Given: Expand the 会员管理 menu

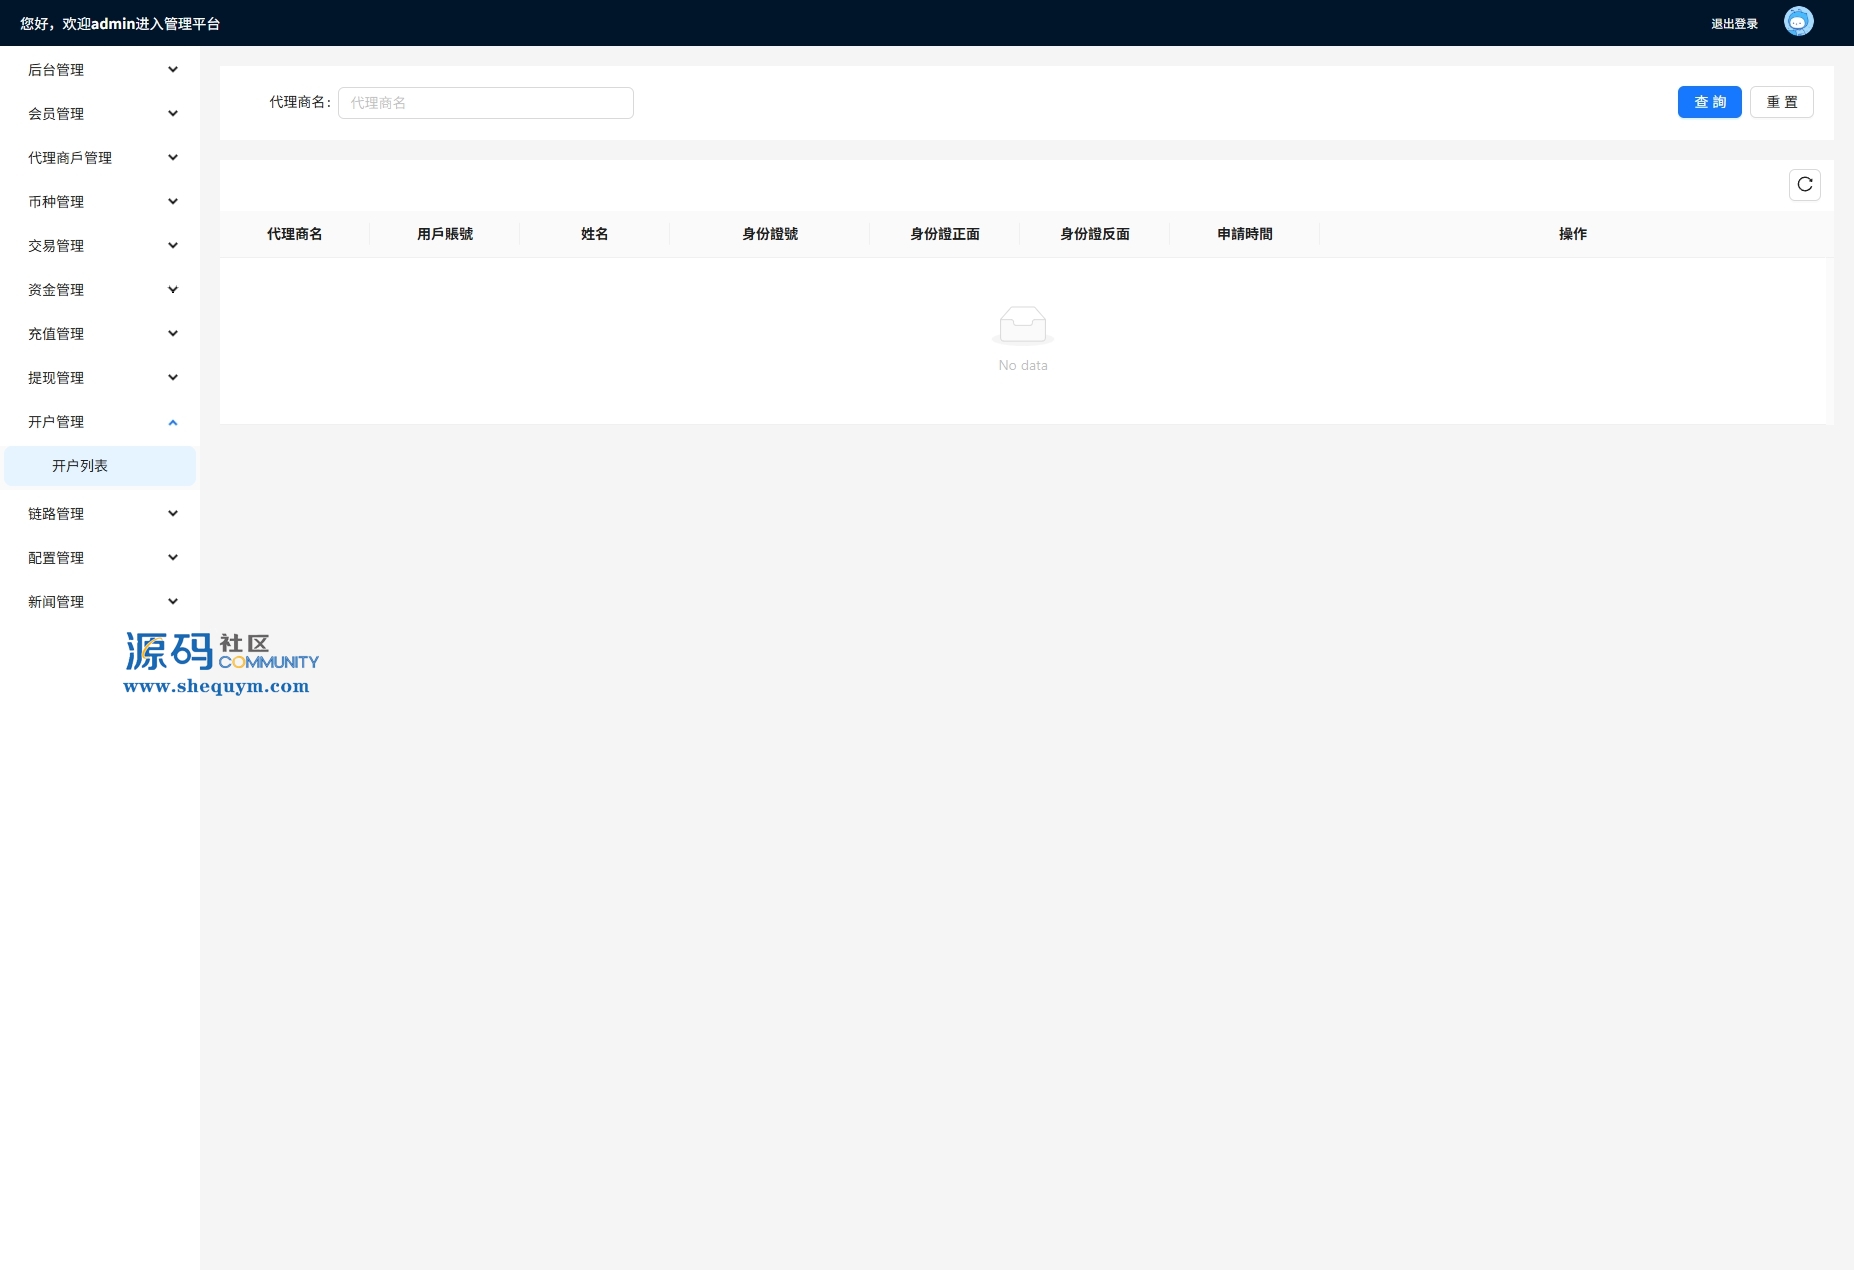Looking at the screenshot, I should pos(100,114).
